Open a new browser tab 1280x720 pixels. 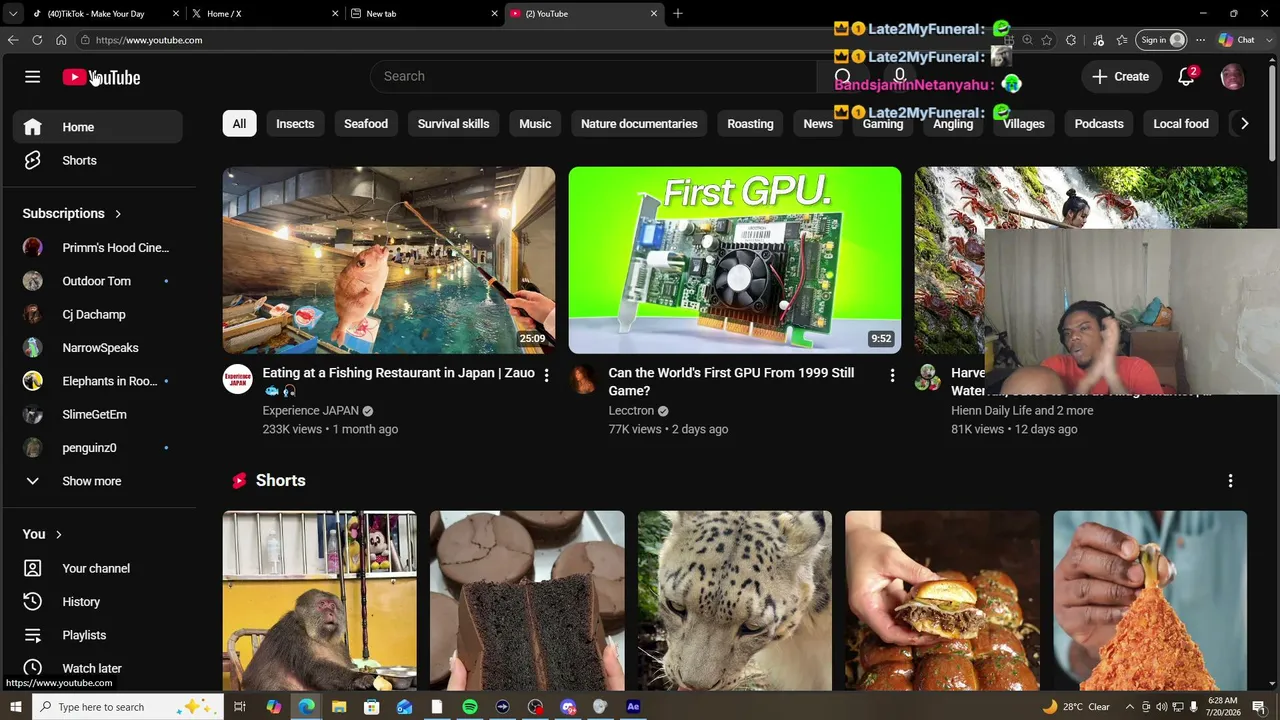(x=678, y=14)
